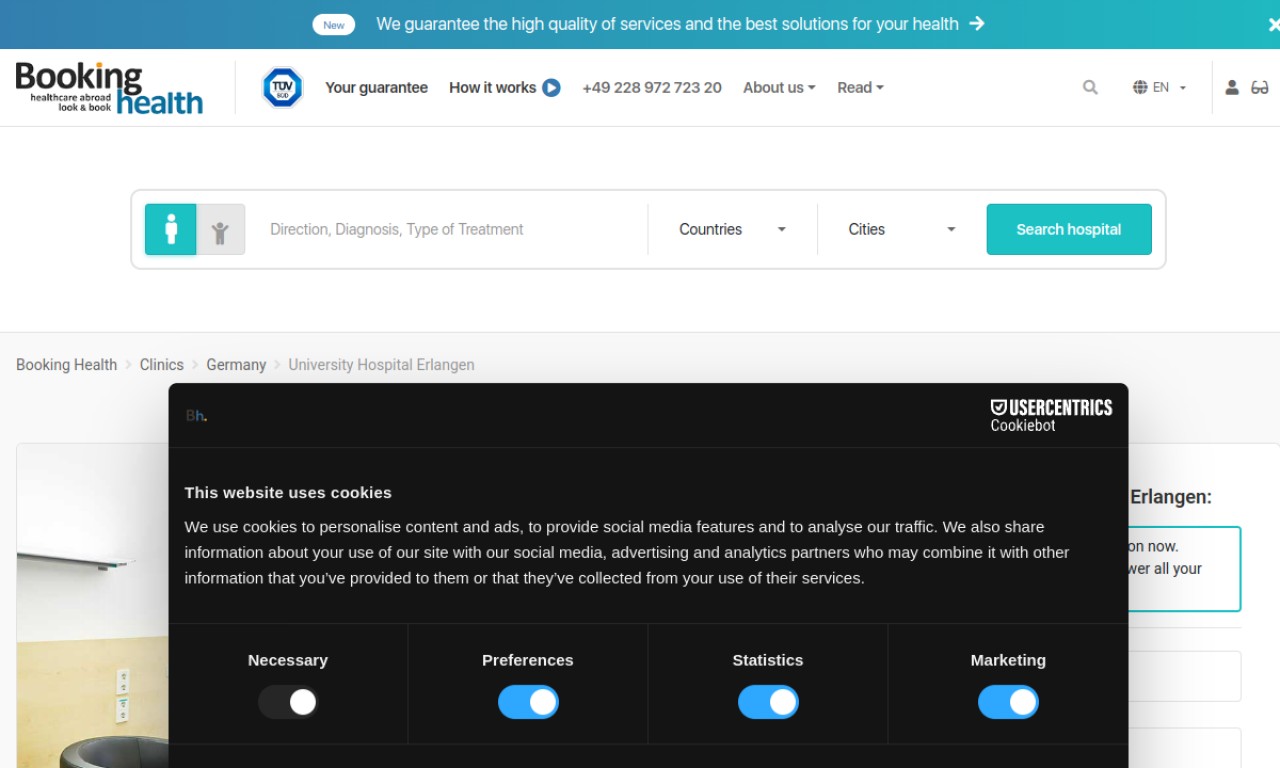Select the adult patient icon
1280x768 pixels.
tap(171, 229)
